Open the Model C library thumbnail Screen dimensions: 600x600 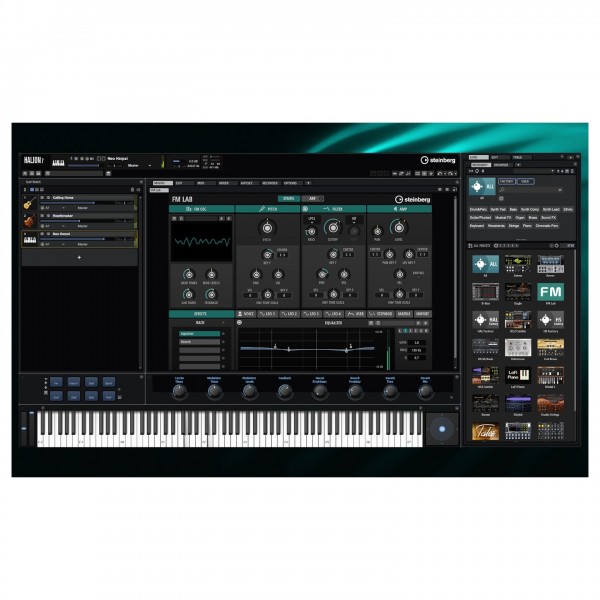550,375
